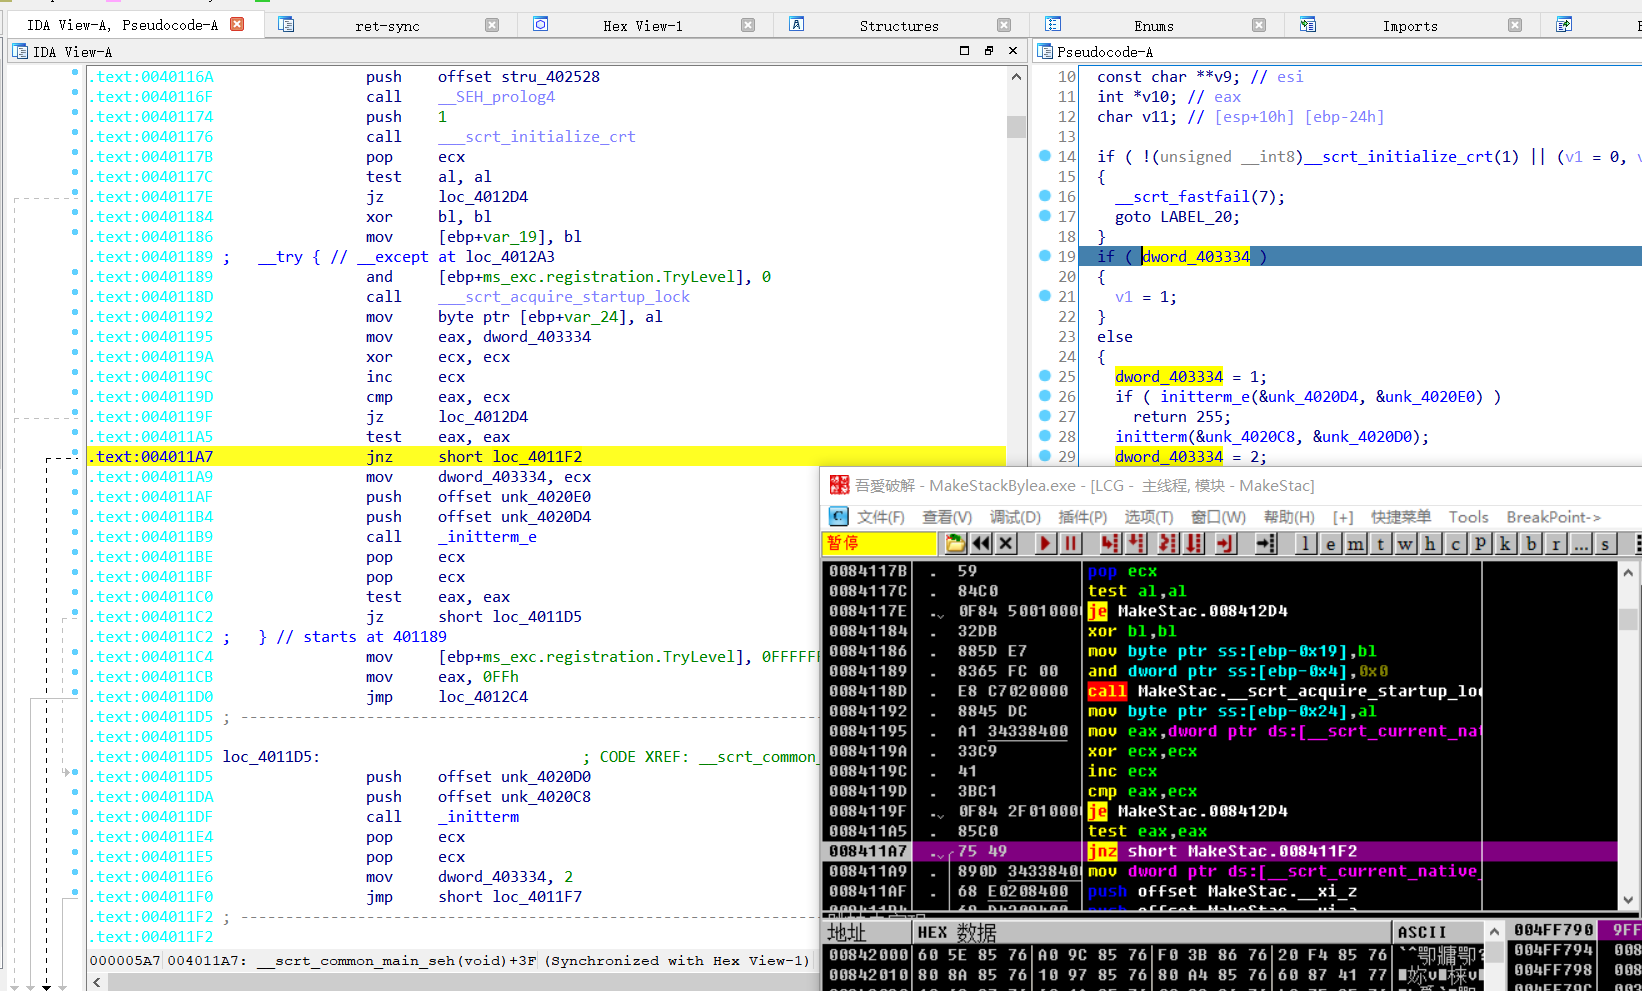The height and width of the screenshot is (991, 1642).
Task: Toggle breakpoint dot on pseudocode line 26
Action: 1045,396
